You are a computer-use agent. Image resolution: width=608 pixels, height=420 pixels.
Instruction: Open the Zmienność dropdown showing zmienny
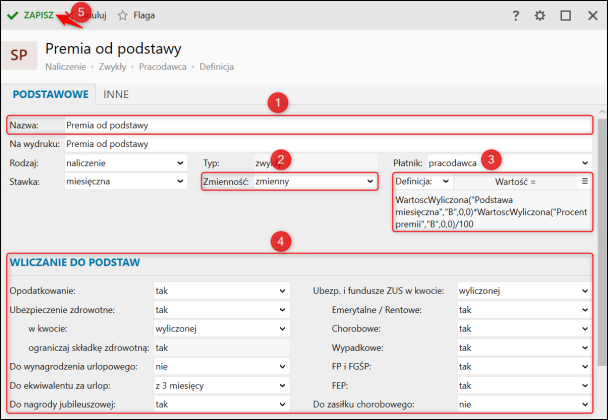pos(315,181)
